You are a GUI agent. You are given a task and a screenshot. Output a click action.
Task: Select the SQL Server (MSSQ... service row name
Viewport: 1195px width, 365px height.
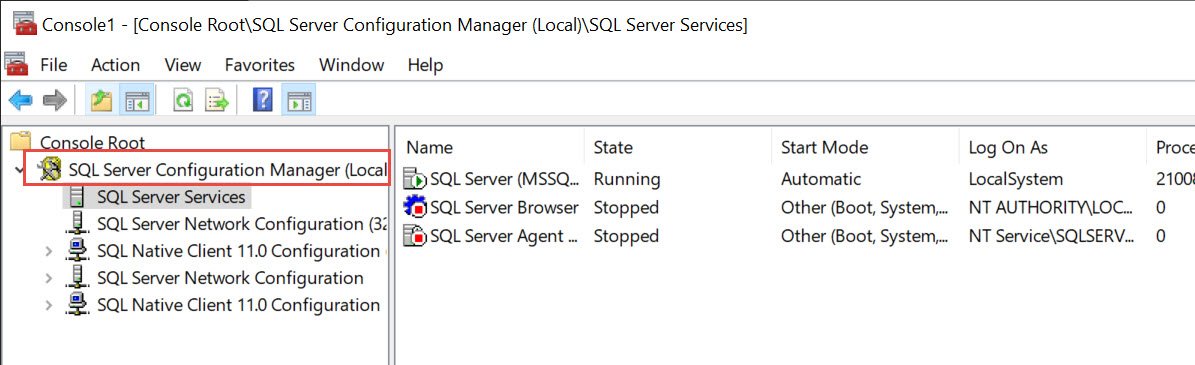[x=505, y=180]
